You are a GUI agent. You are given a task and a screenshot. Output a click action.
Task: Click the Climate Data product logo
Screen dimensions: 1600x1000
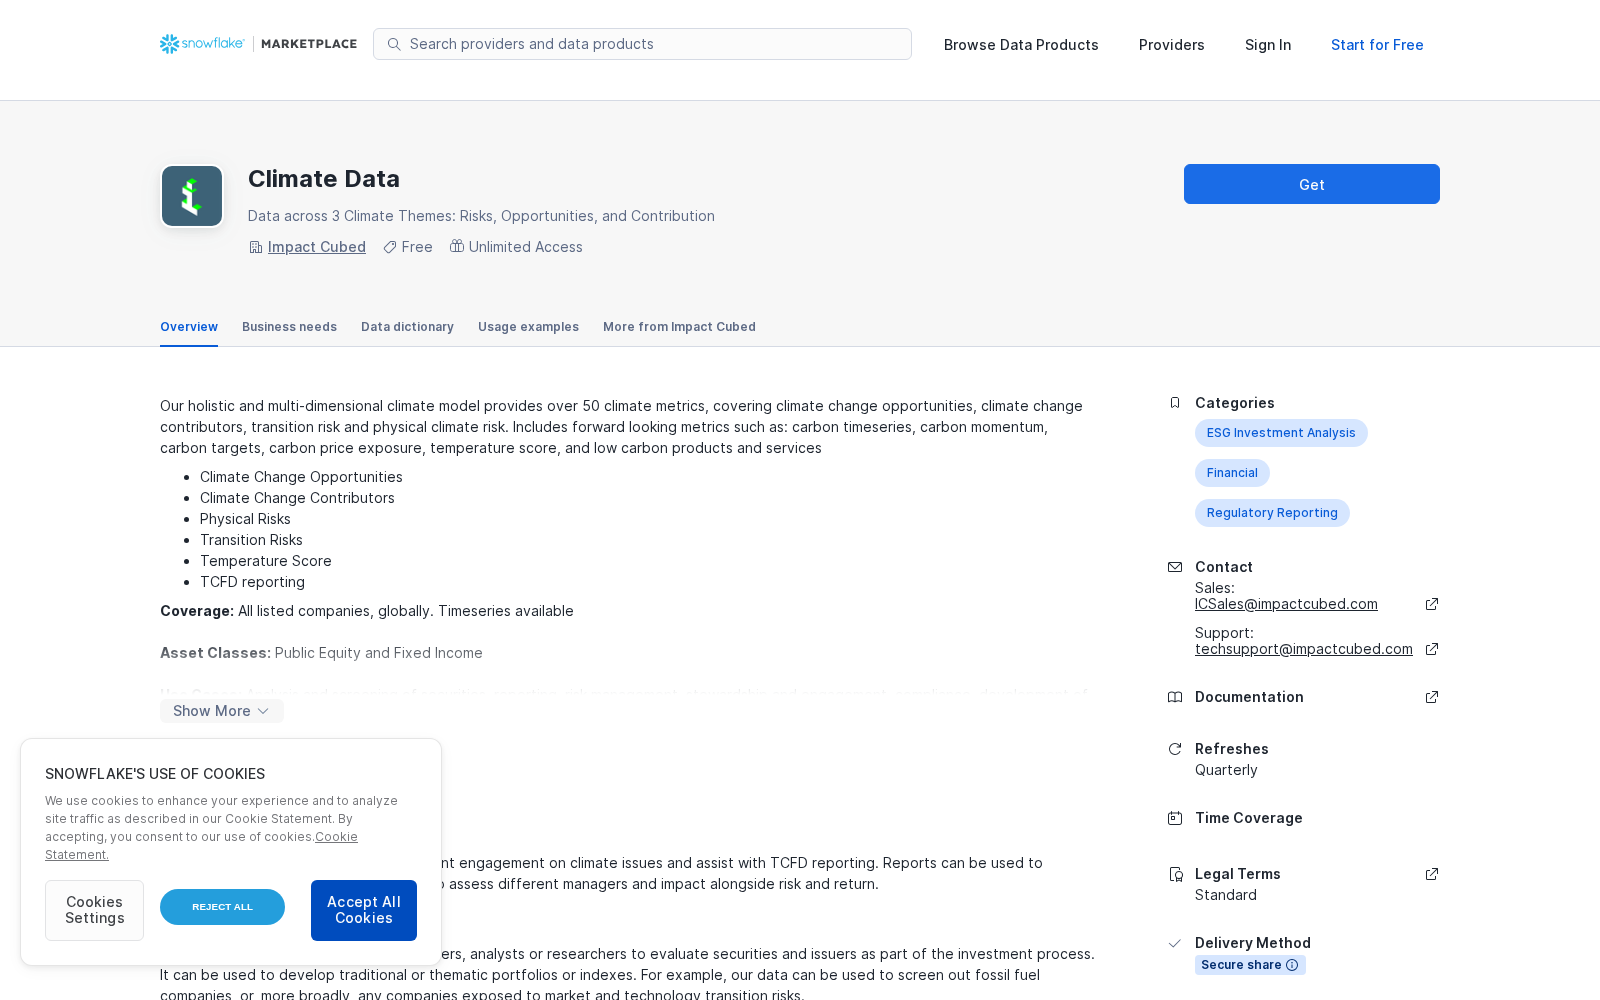192,196
